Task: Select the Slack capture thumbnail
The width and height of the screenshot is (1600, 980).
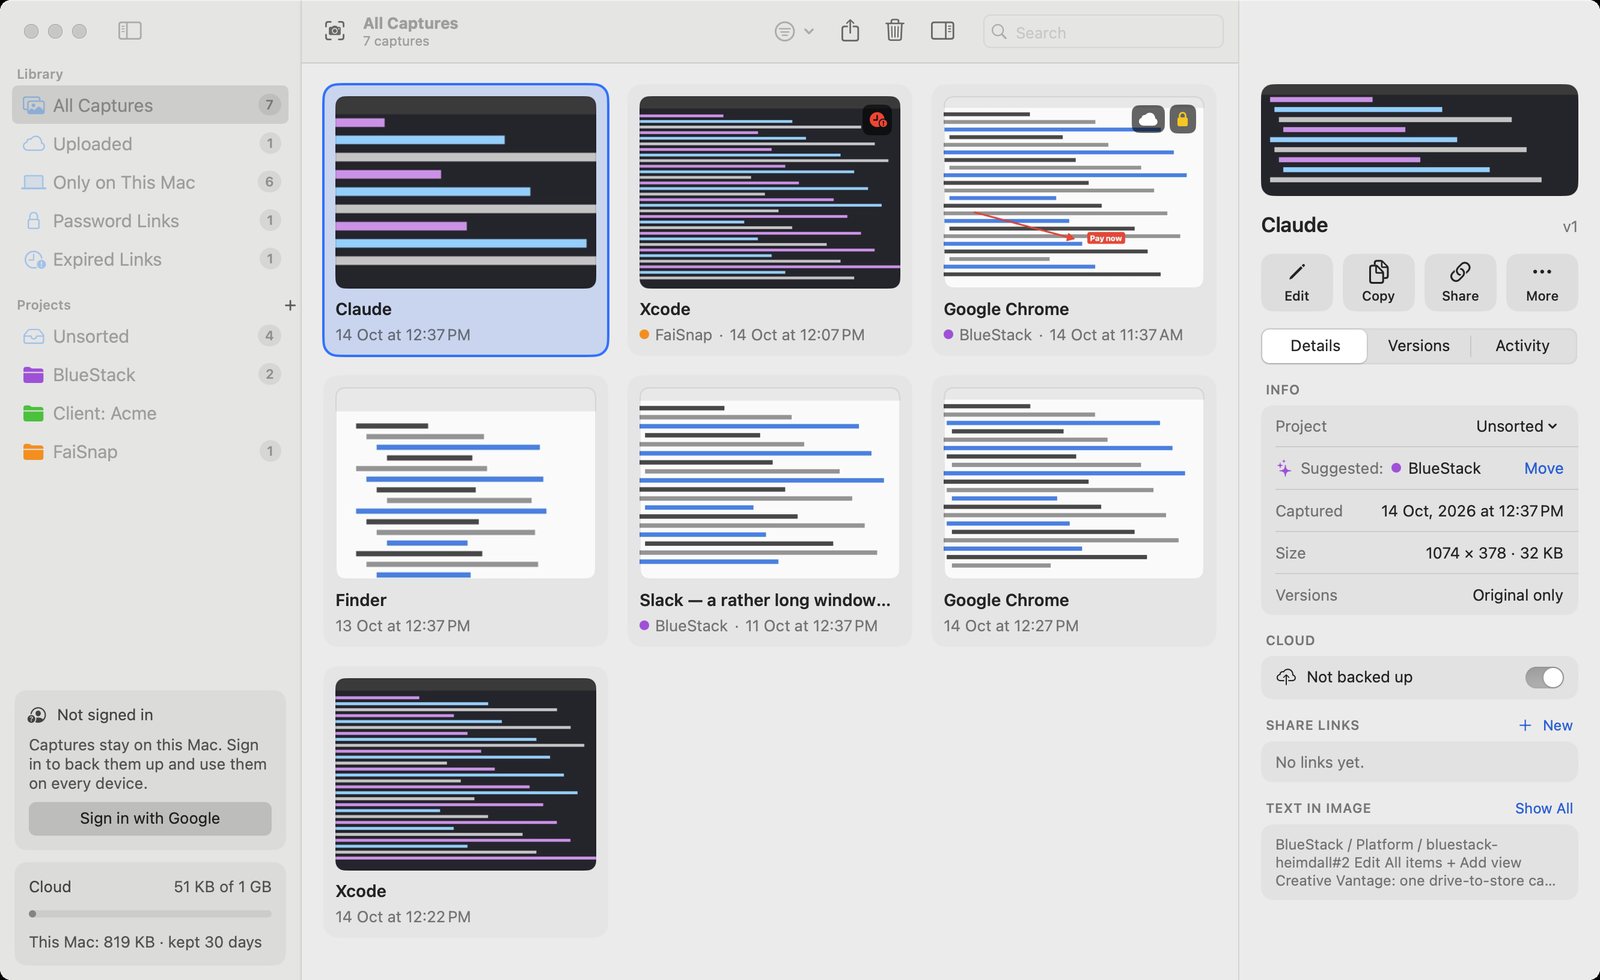Action: pos(769,483)
